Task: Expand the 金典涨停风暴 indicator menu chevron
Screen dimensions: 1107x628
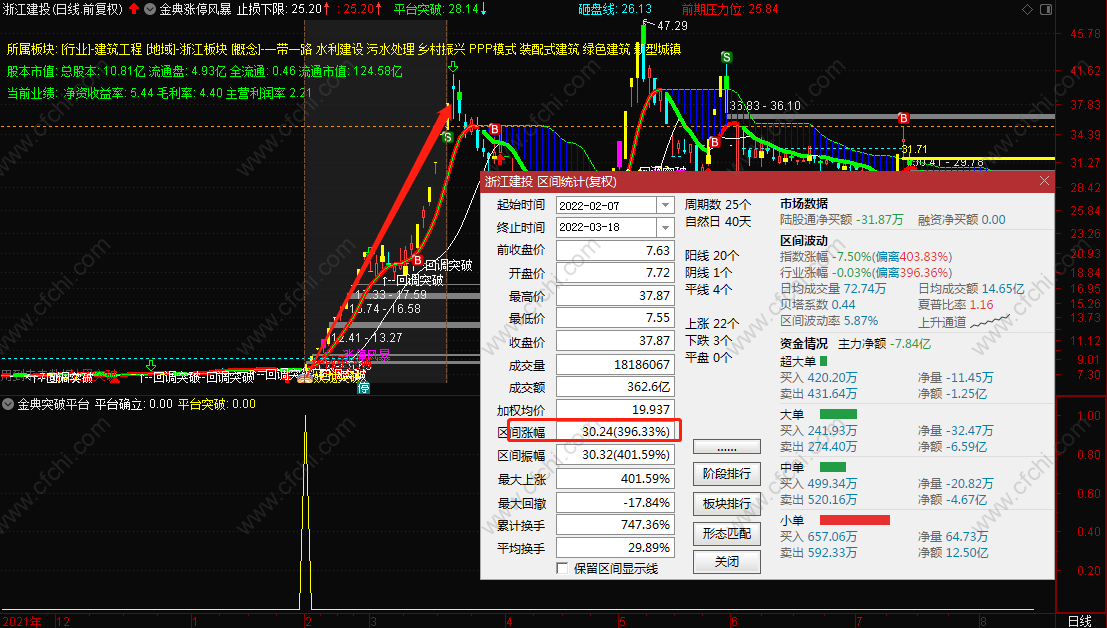Action: 150,9
